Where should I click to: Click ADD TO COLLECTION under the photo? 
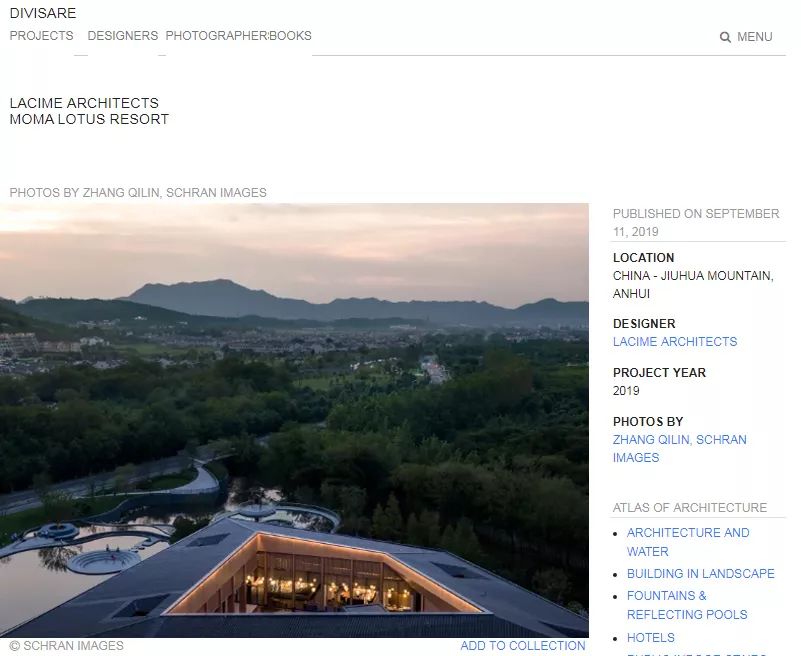(x=523, y=646)
